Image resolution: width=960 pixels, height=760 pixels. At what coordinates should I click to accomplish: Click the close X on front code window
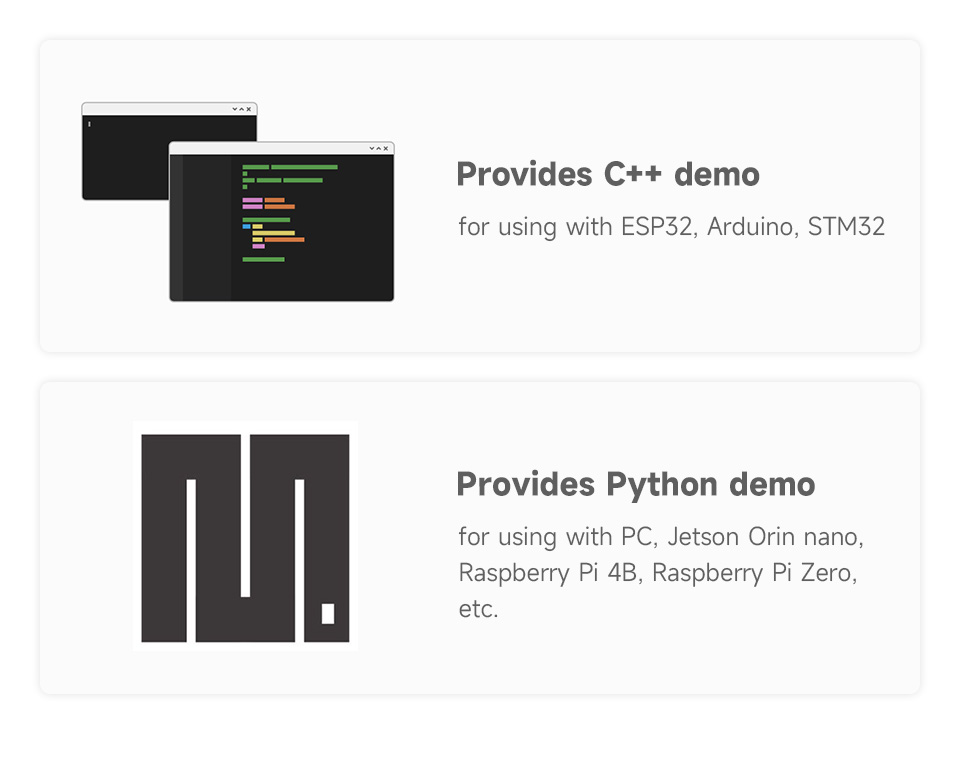tap(386, 148)
